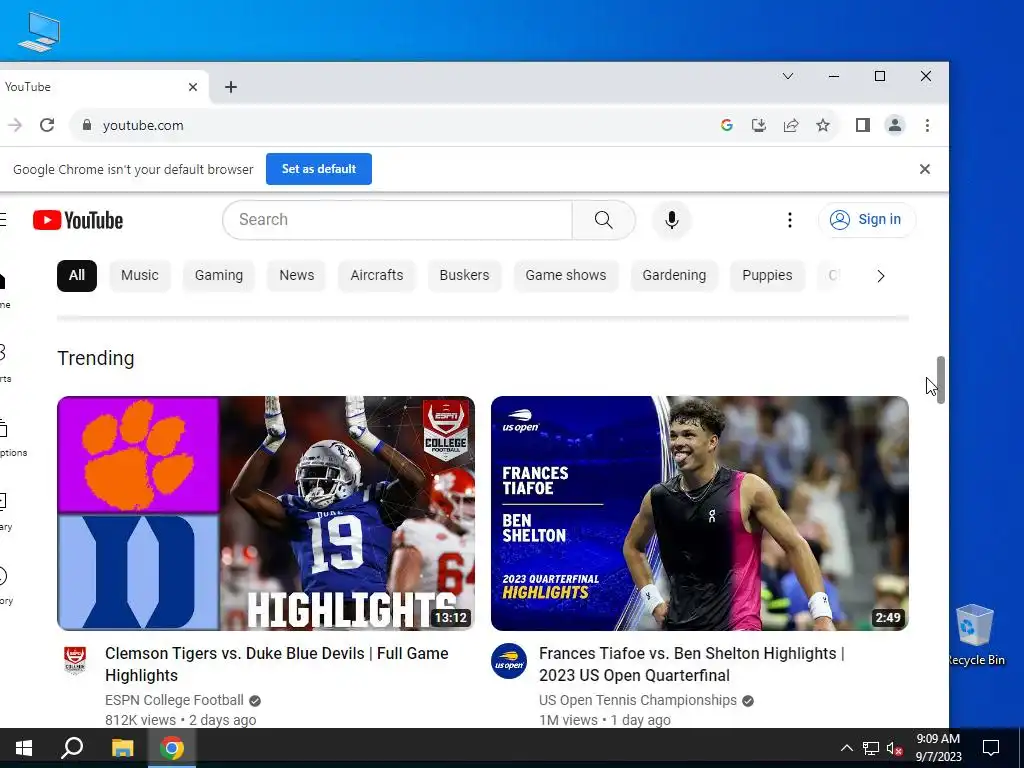View site information lock icon

pos(87,125)
